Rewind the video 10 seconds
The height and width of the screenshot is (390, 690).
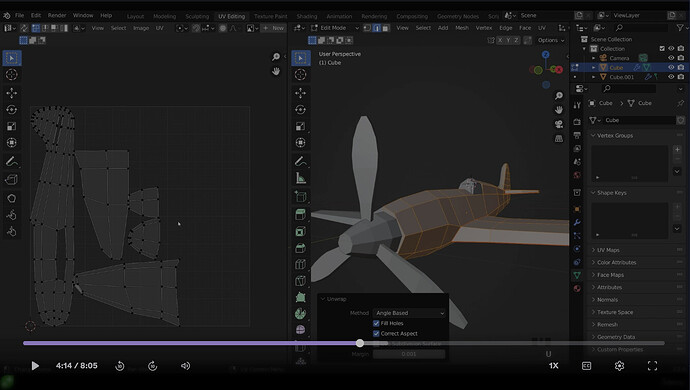click(120, 366)
